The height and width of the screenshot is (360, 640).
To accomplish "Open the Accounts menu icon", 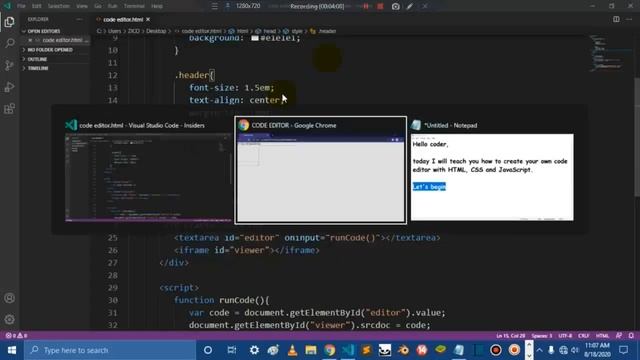I will click(x=9, y=298).
